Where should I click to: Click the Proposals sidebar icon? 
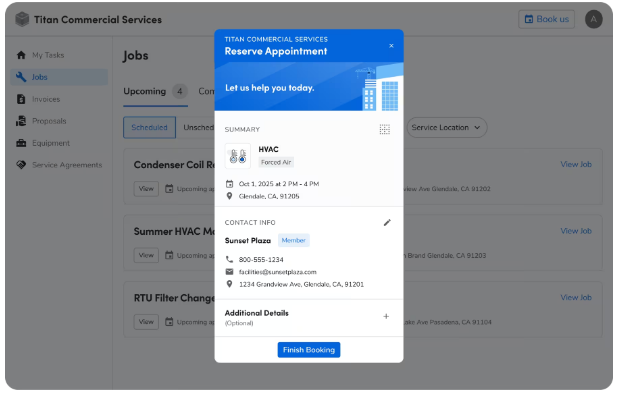point(21,121)
